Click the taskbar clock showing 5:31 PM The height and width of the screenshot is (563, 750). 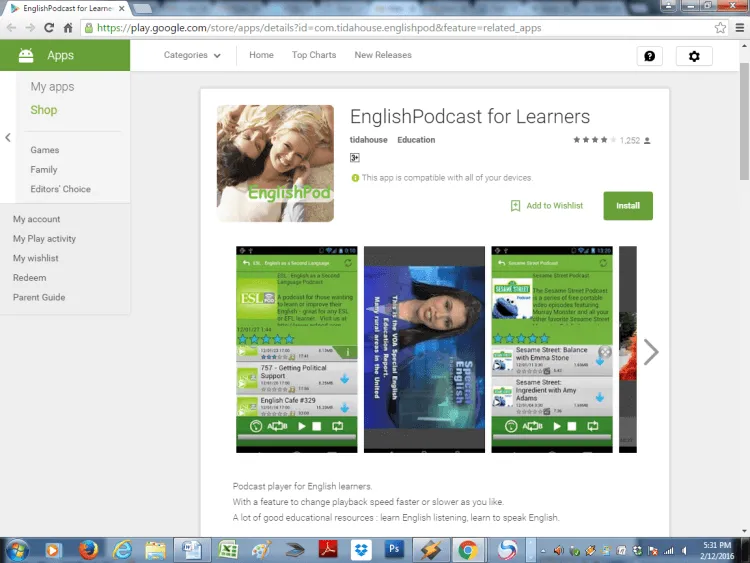click(x=717, y=551)
